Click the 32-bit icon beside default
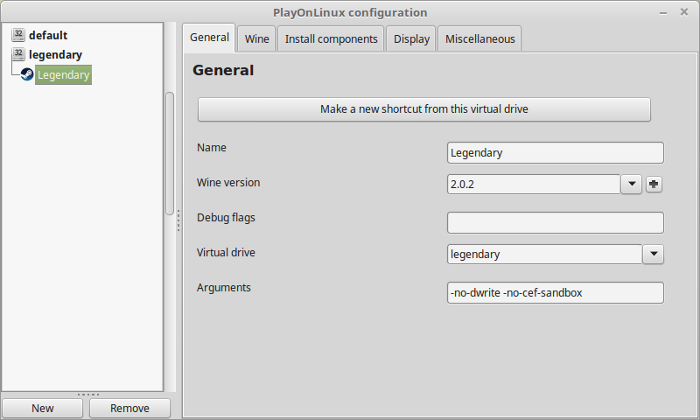 (18, 35)
